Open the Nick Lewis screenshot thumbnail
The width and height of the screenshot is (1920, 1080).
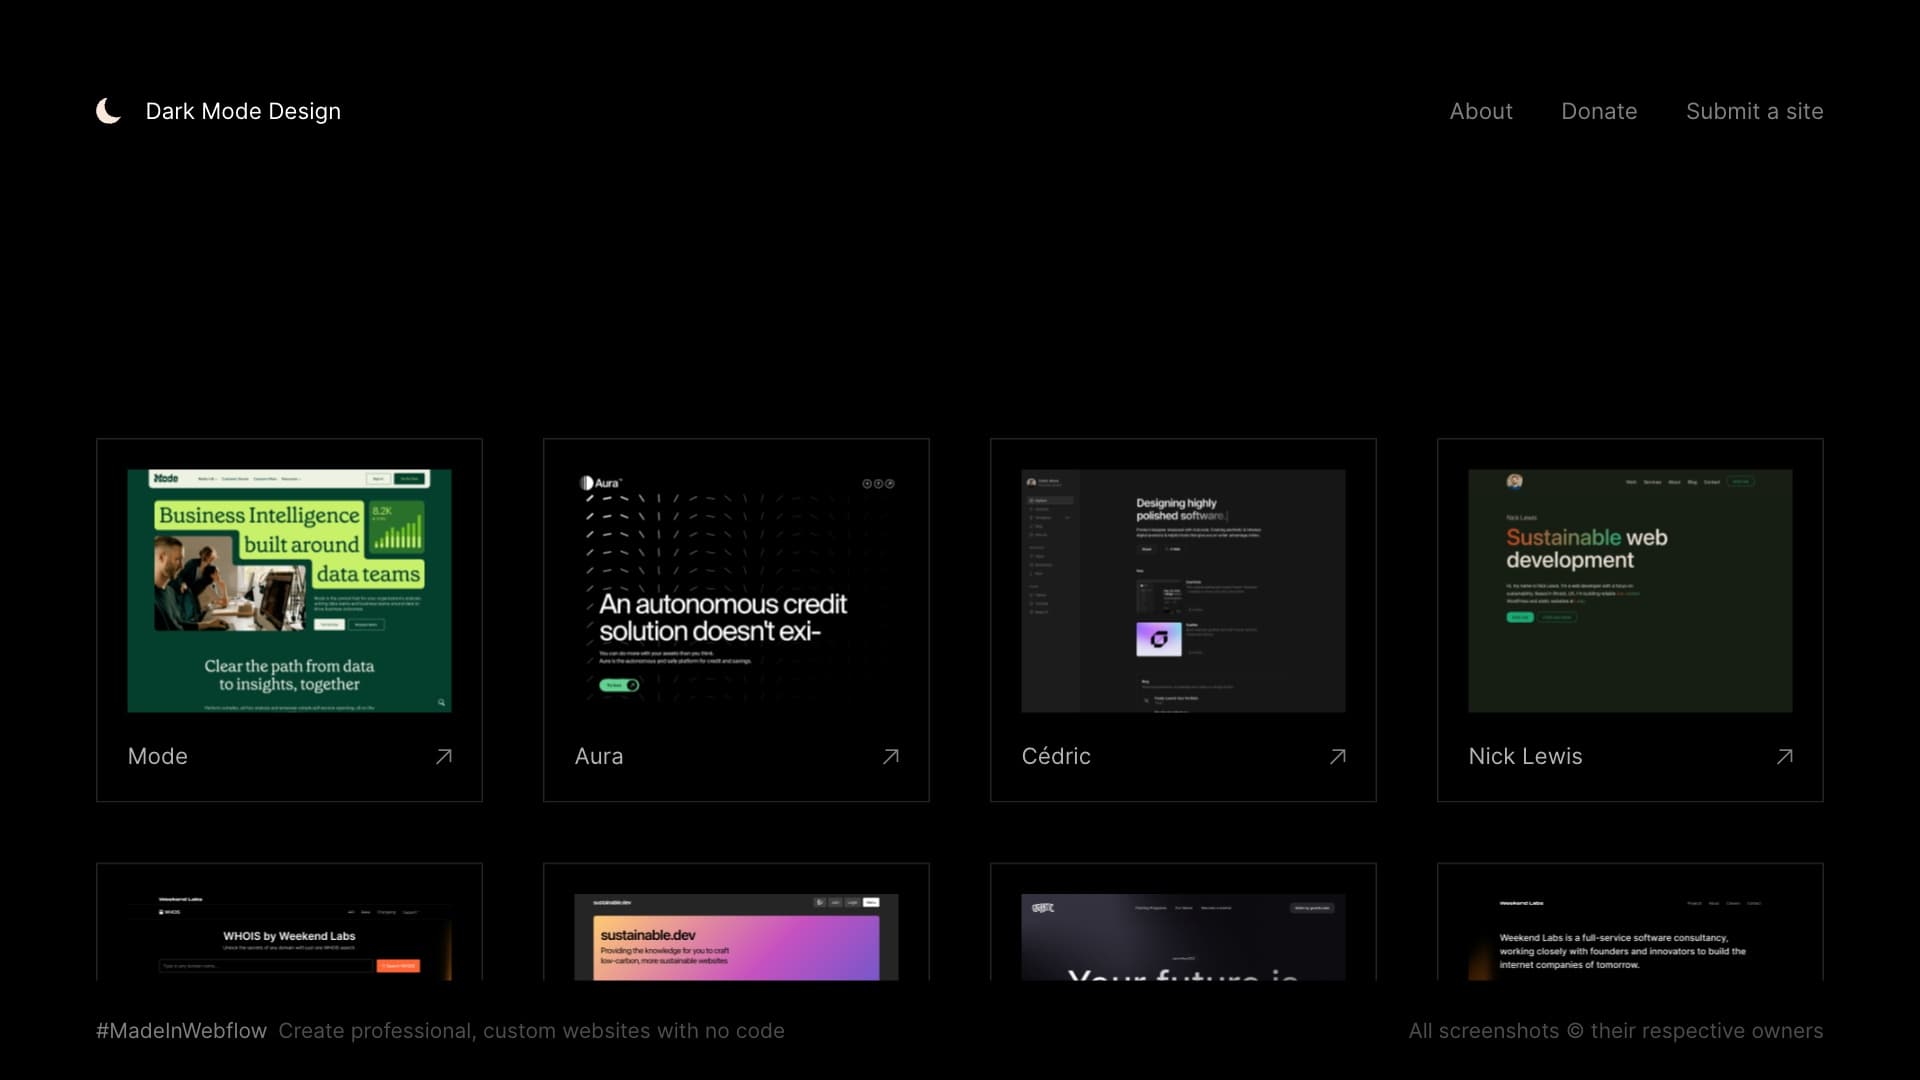pos(1630,591)
